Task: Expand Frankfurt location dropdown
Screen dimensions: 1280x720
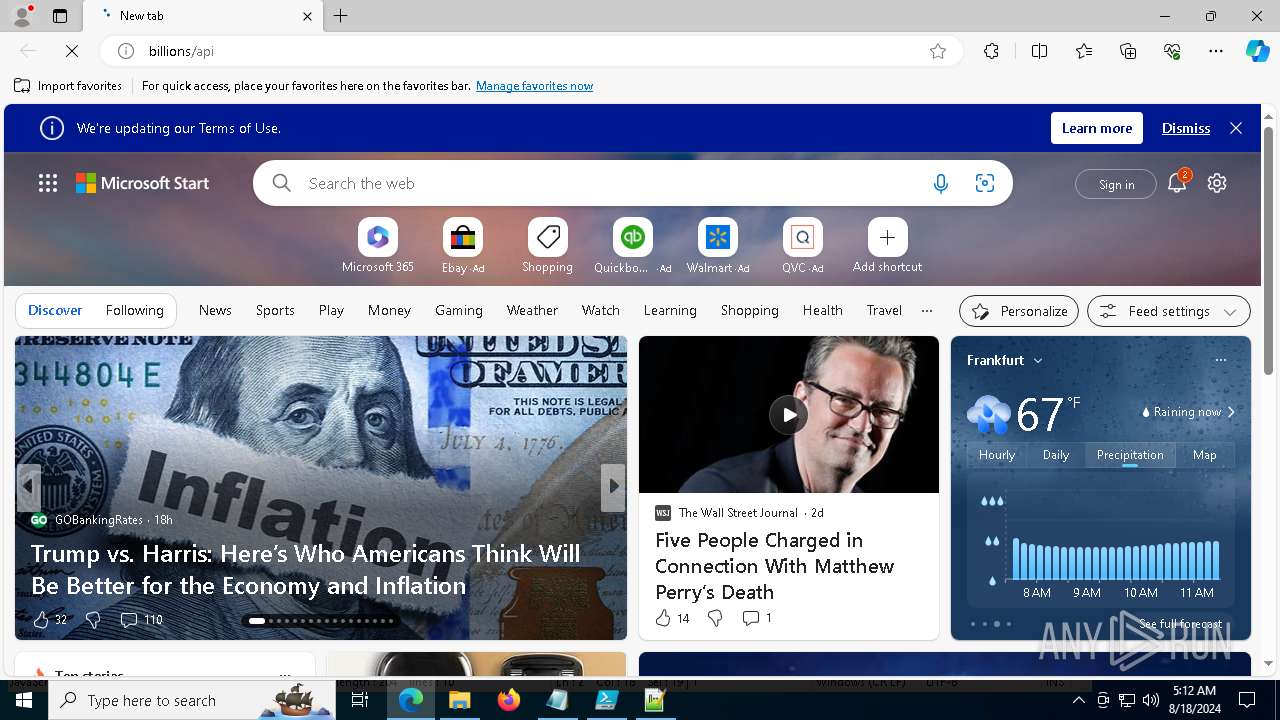Action: pyautogui.click(x=1038, y=361)
